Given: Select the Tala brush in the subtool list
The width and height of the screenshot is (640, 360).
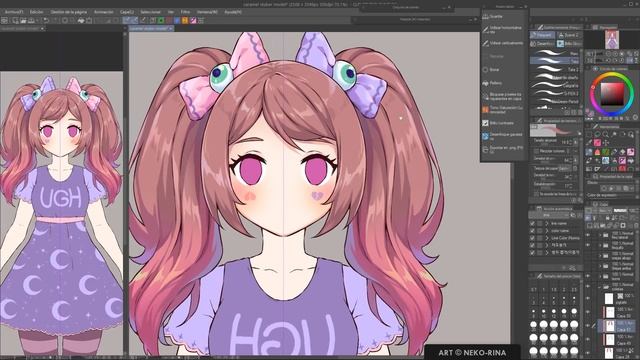Looking at the screenshot, I should pos(555,61).
